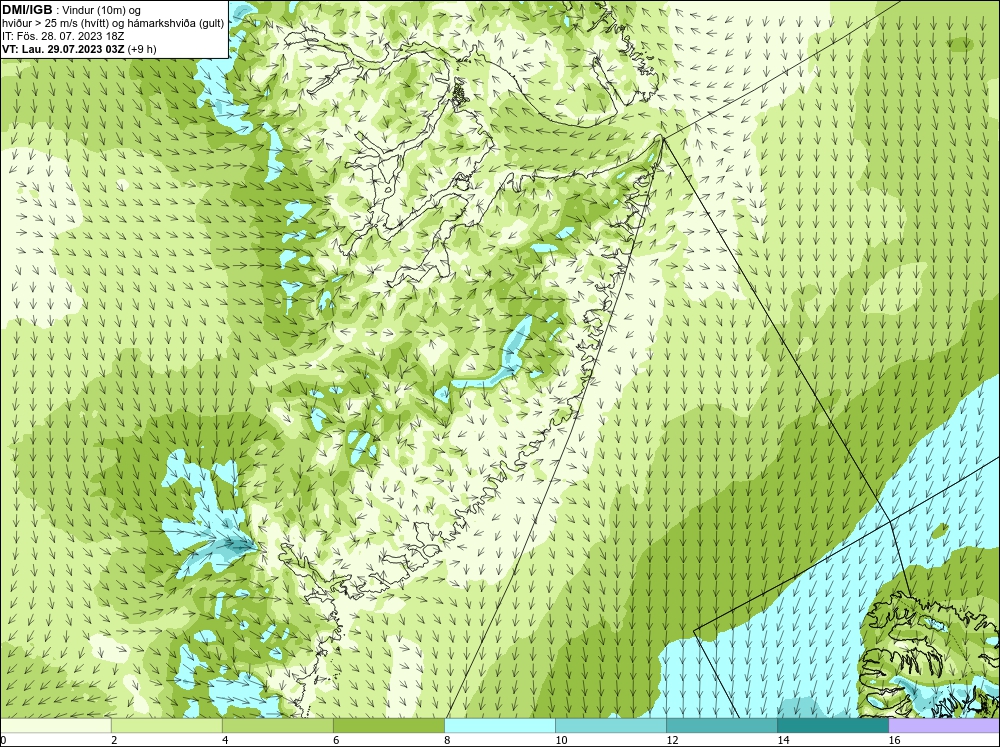Click the 'VT: Lau. 29.07.2023 03Z' line

tap(64, 49)
